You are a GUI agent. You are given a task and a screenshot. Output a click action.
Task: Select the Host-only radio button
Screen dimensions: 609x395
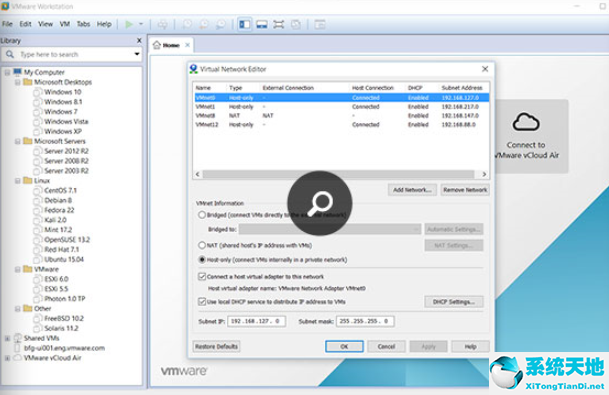click(202, 259)
